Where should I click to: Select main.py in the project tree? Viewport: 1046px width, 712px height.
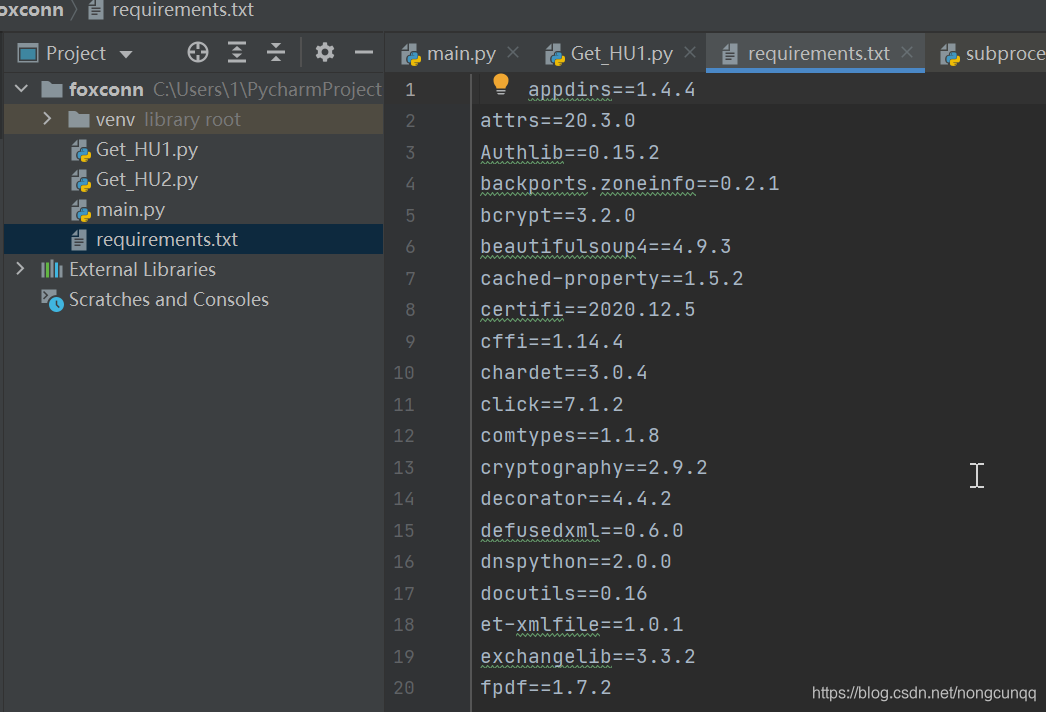[130, 210]
